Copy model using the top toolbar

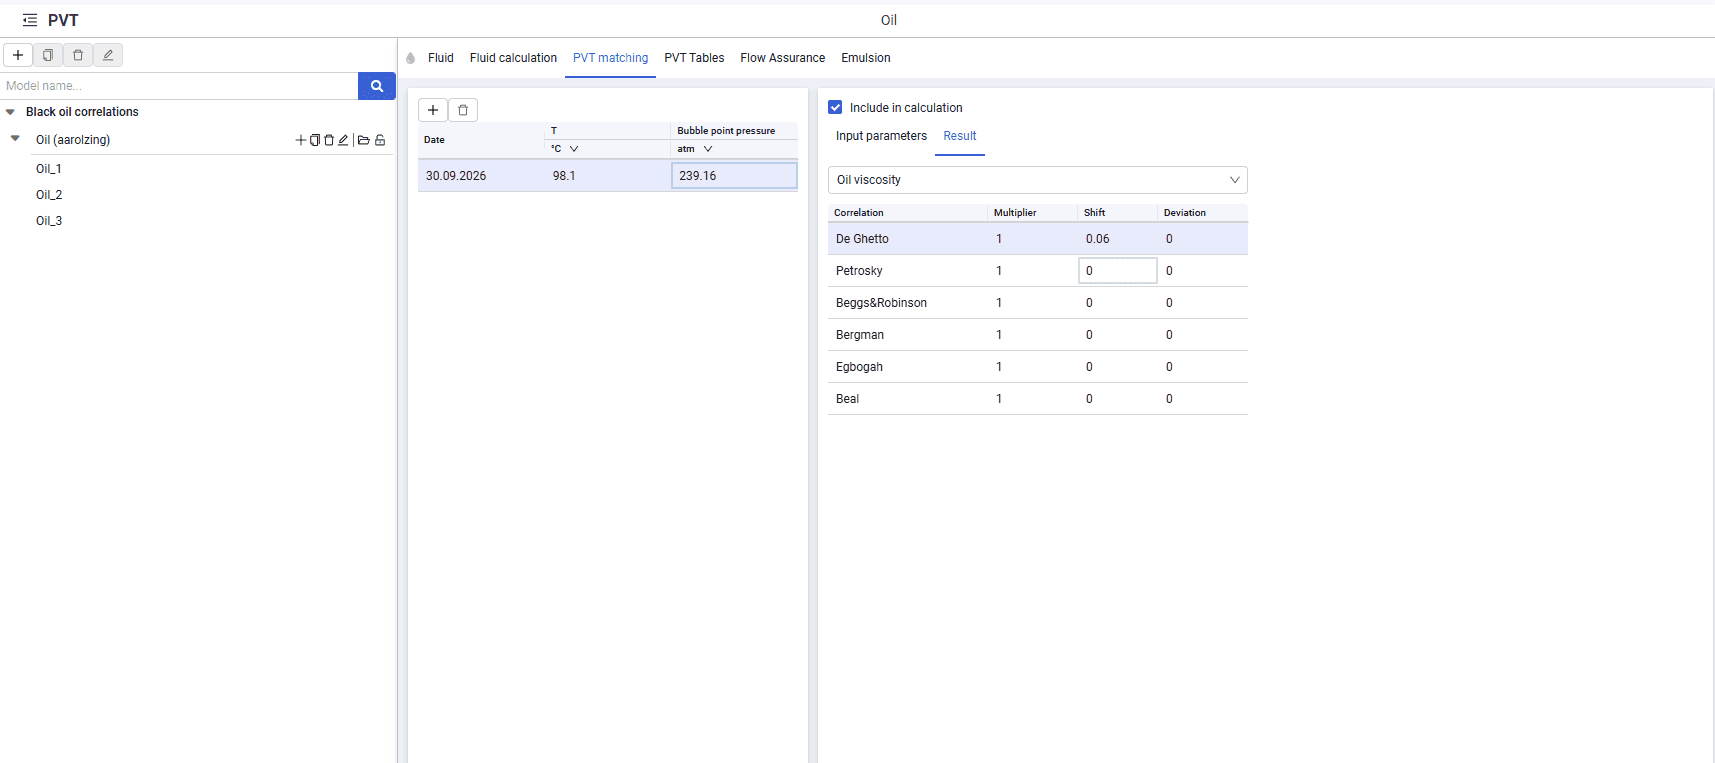48,55
